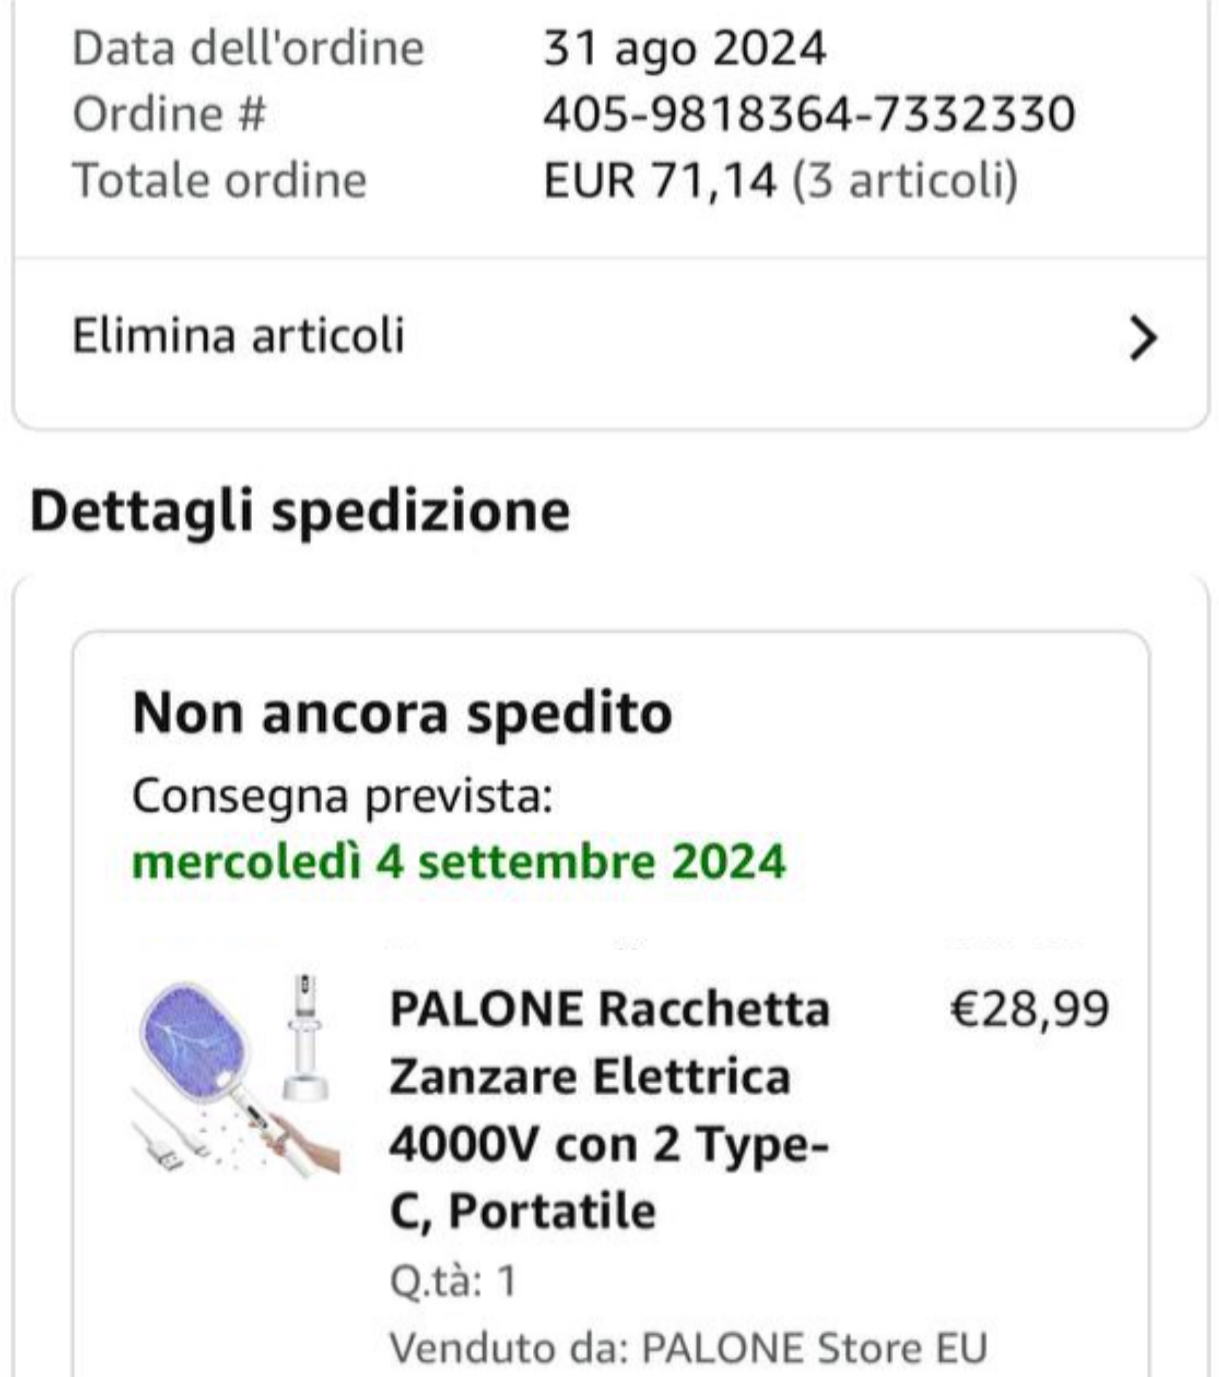Select the Dettagli spedizione section heading
Screen dimensions: 1219x1377
click(300, 511)
